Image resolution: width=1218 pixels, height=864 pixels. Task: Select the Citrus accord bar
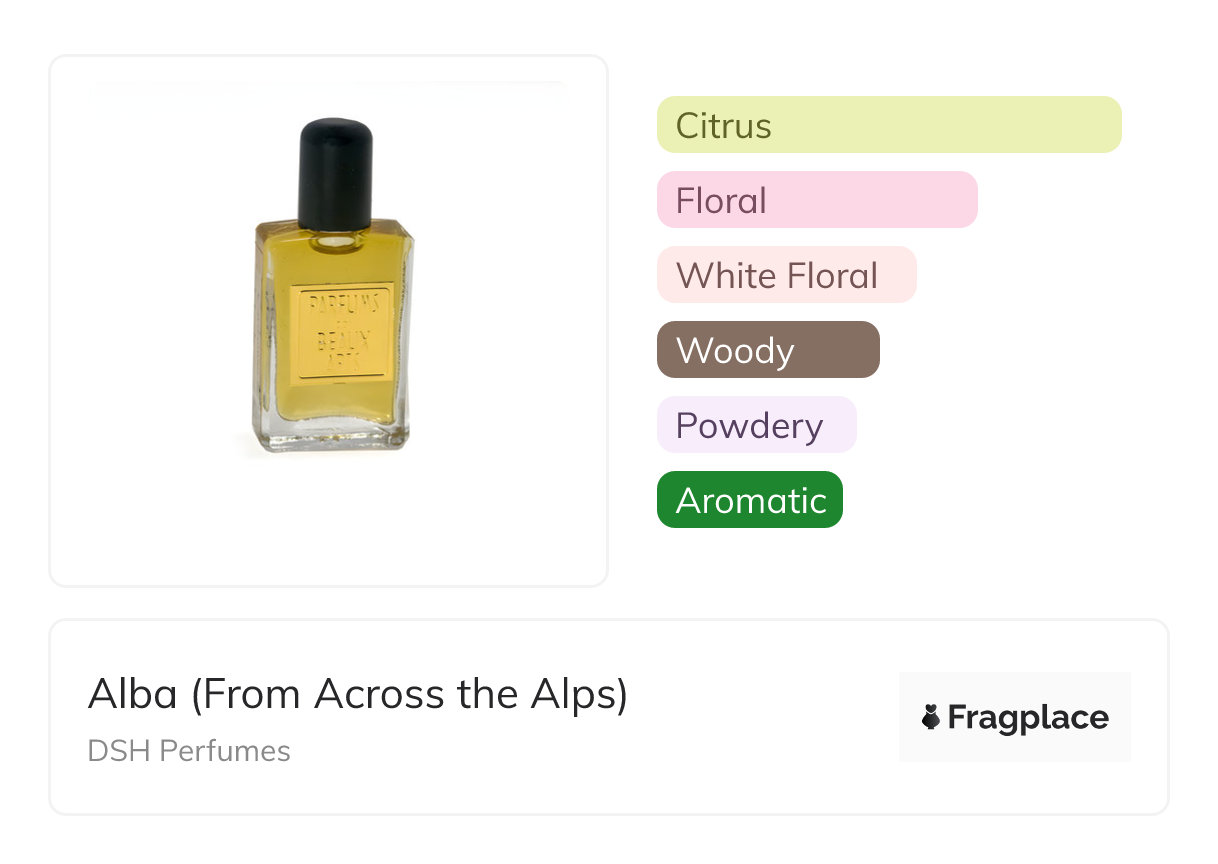888,125
